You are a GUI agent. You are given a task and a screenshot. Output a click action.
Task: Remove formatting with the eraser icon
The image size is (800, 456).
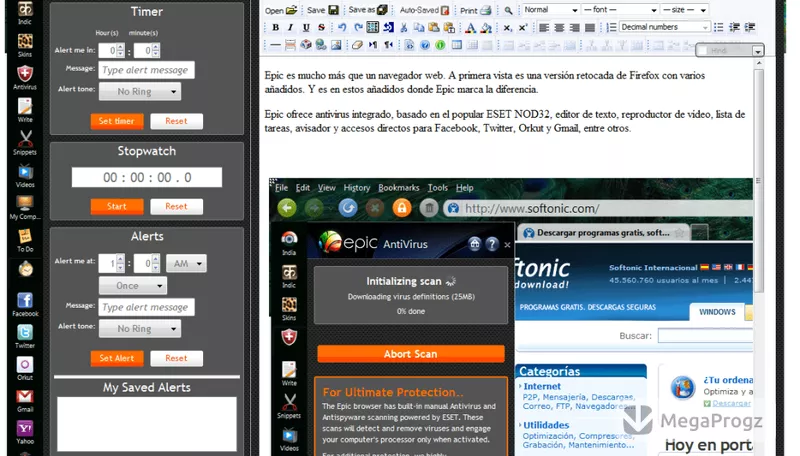click(357, 45)
